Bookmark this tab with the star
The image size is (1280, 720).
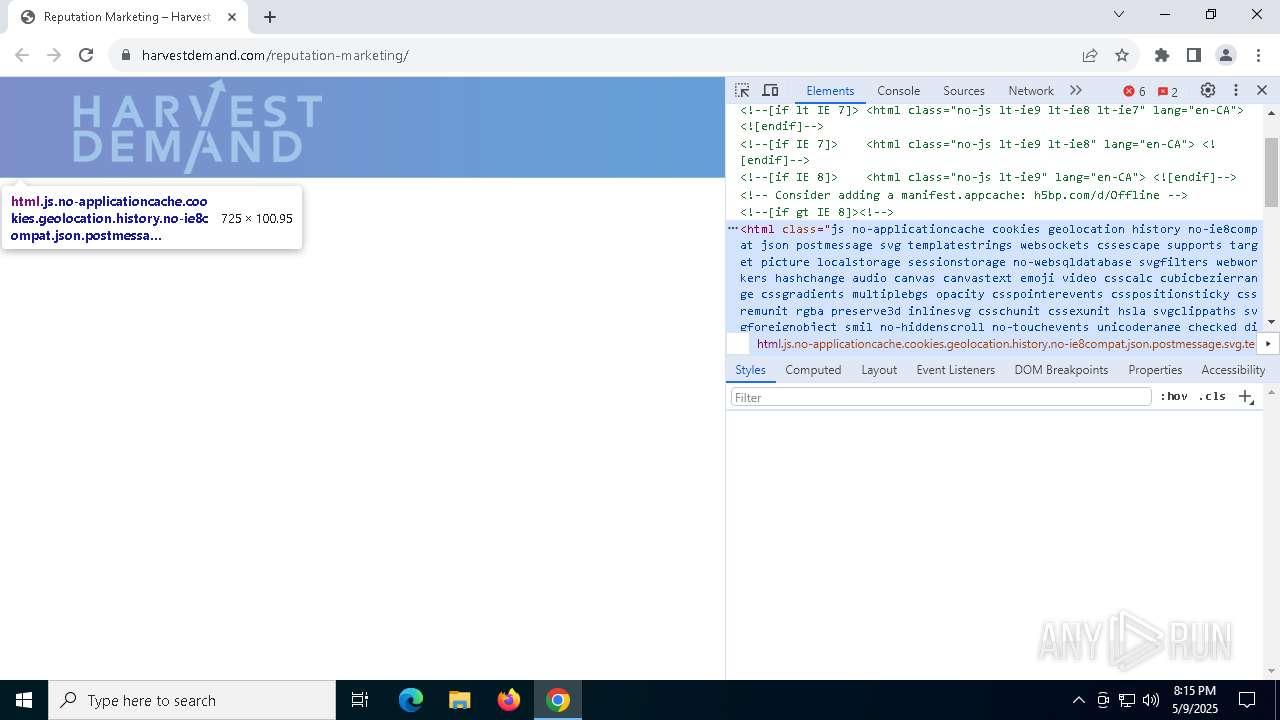1122,55
